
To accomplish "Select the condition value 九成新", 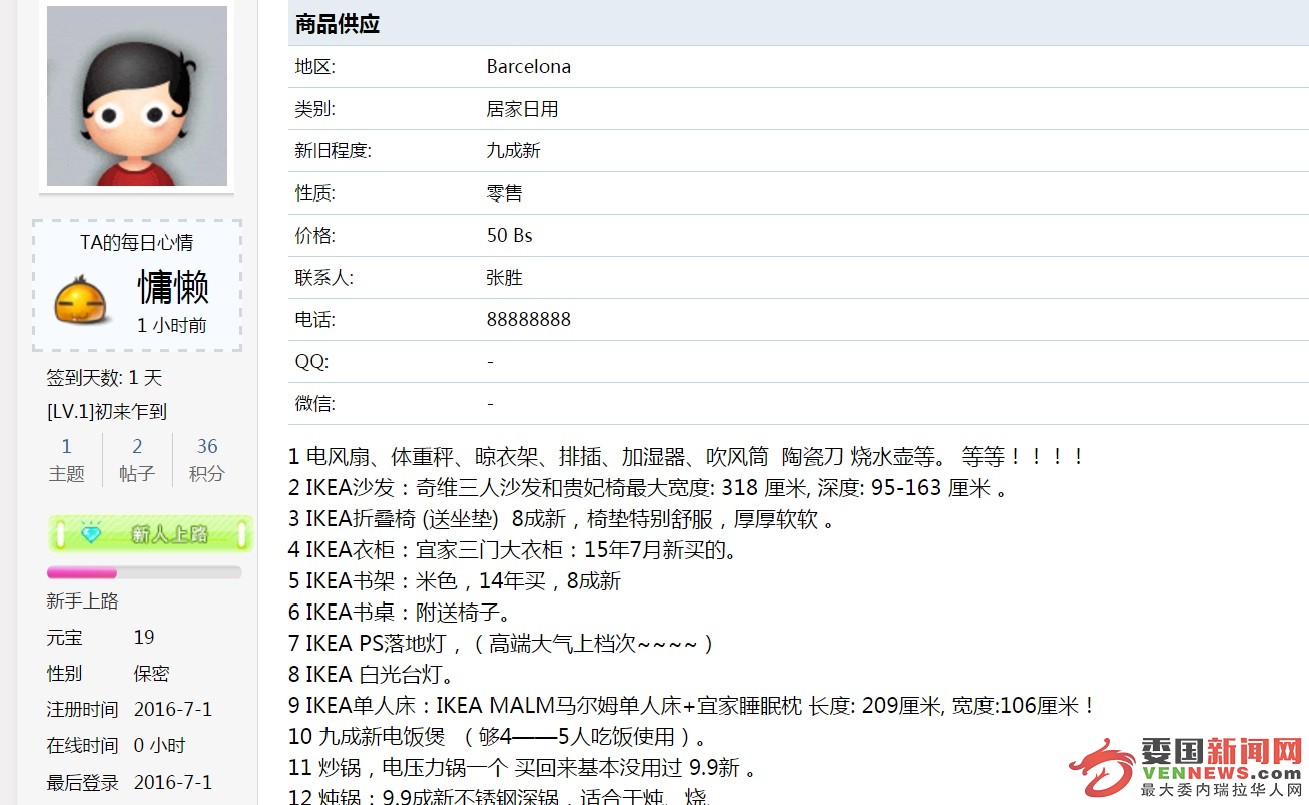I will [513, 151].
